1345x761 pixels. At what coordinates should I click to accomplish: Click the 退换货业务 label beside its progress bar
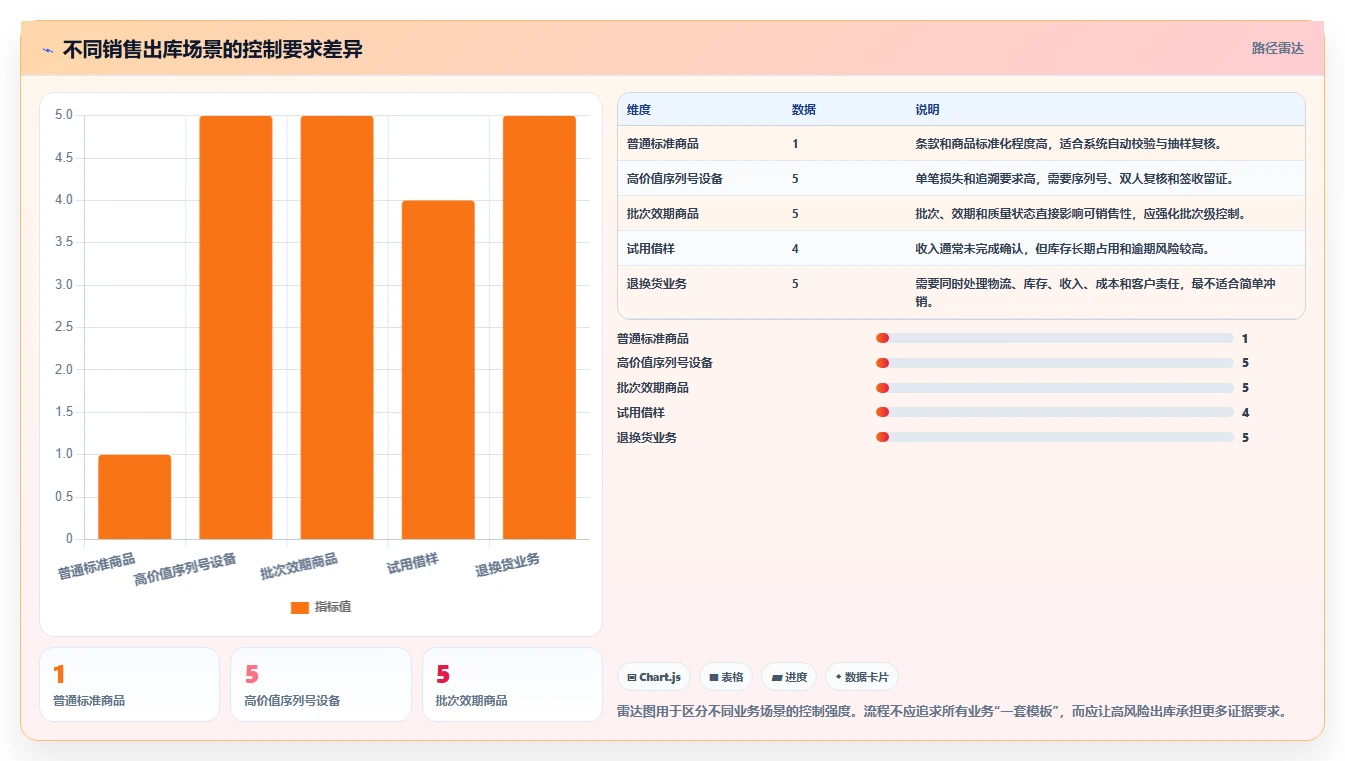tap(647, 438)
